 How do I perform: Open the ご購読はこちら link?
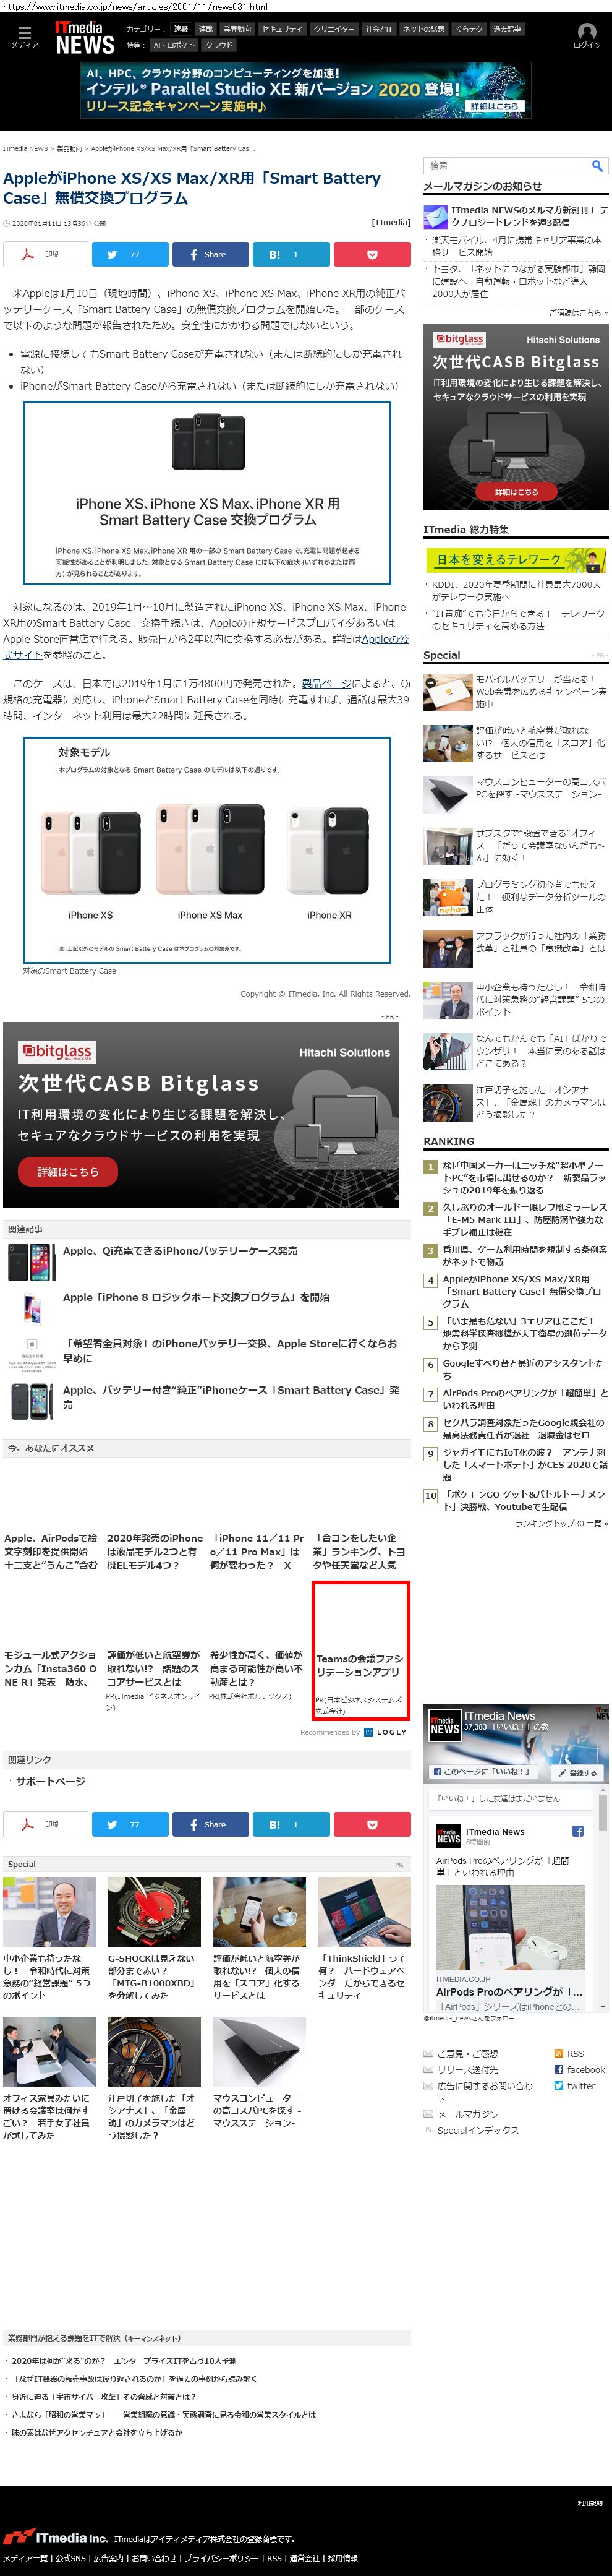[577, 313]
